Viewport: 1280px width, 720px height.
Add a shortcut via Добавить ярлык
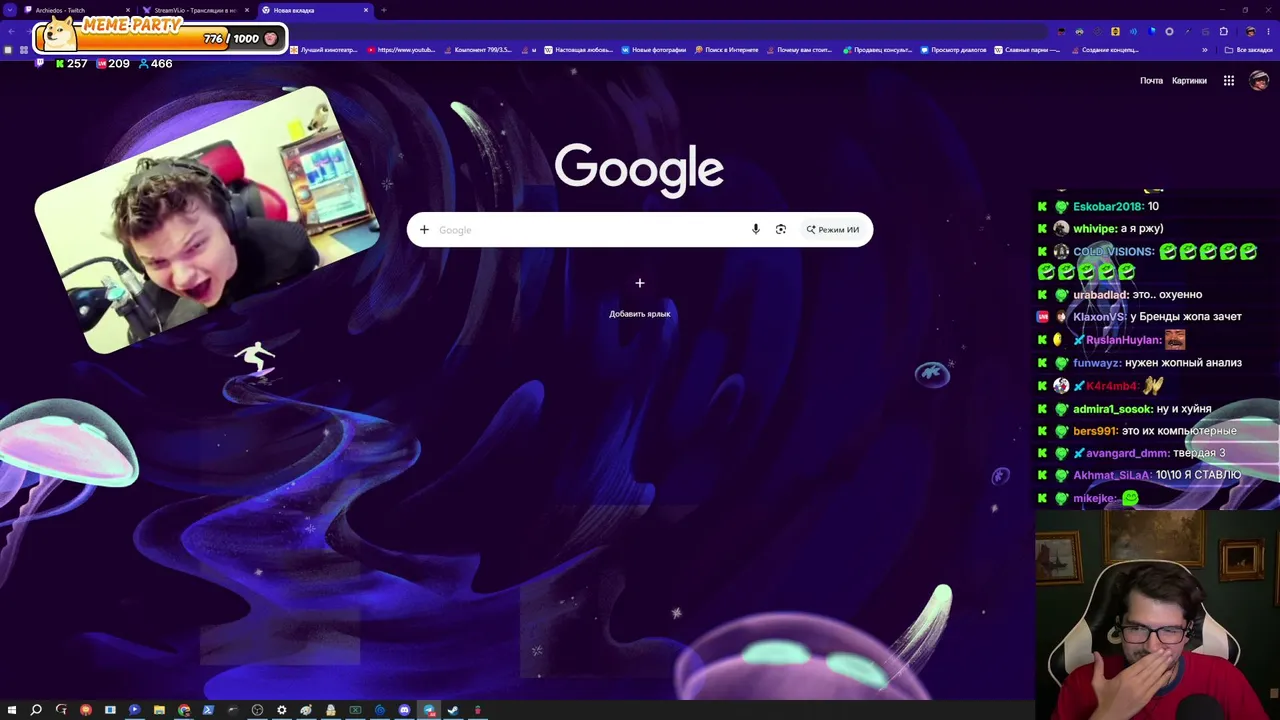[640, 297]
